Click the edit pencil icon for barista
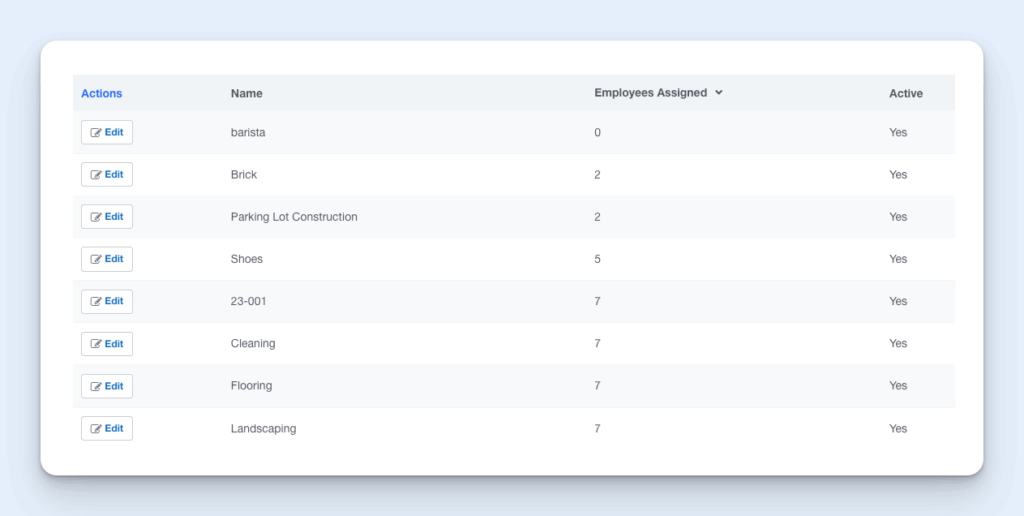 (x=96, y=132)
